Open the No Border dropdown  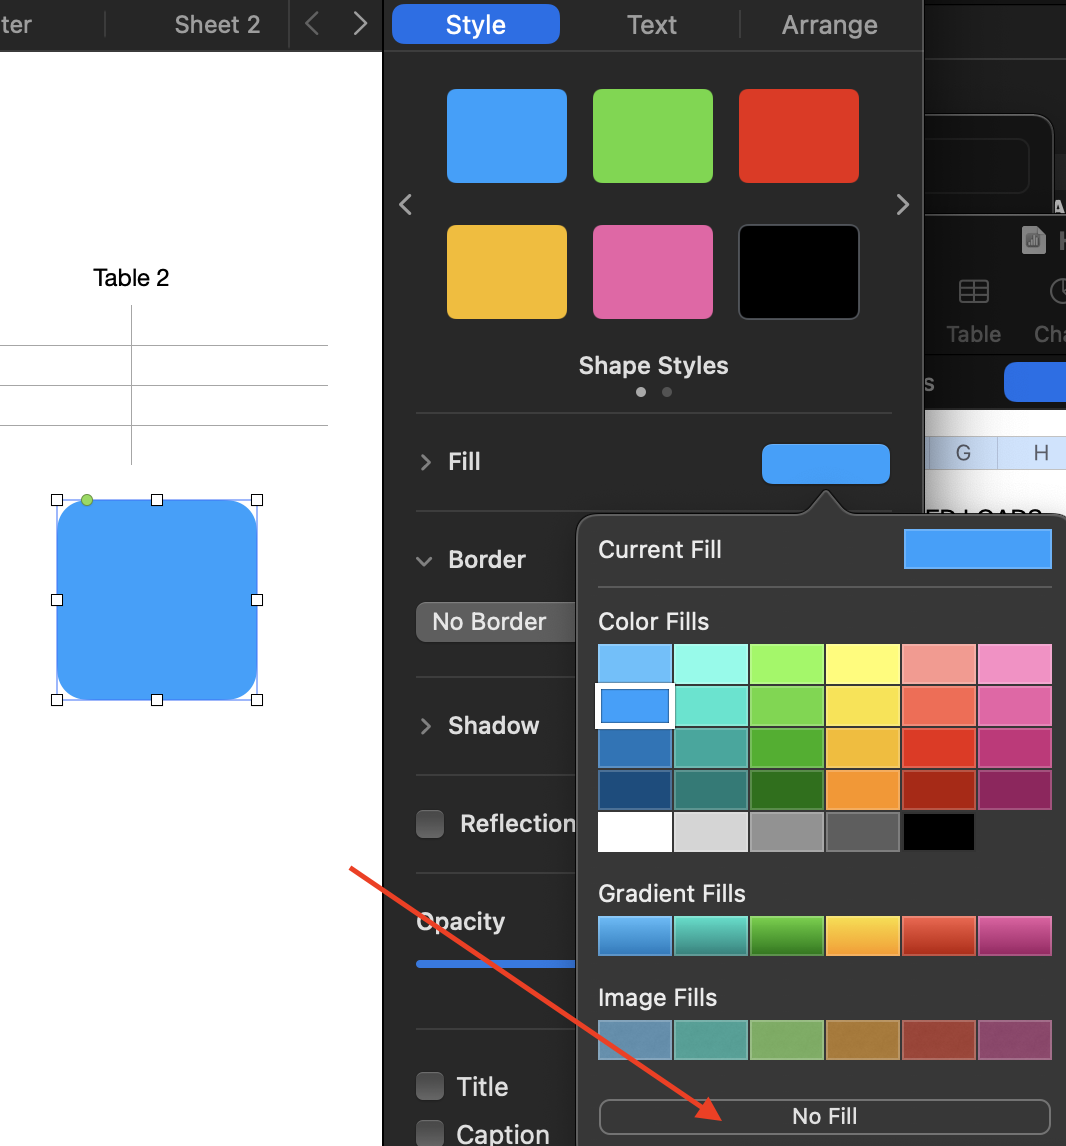tap(496, 622)
